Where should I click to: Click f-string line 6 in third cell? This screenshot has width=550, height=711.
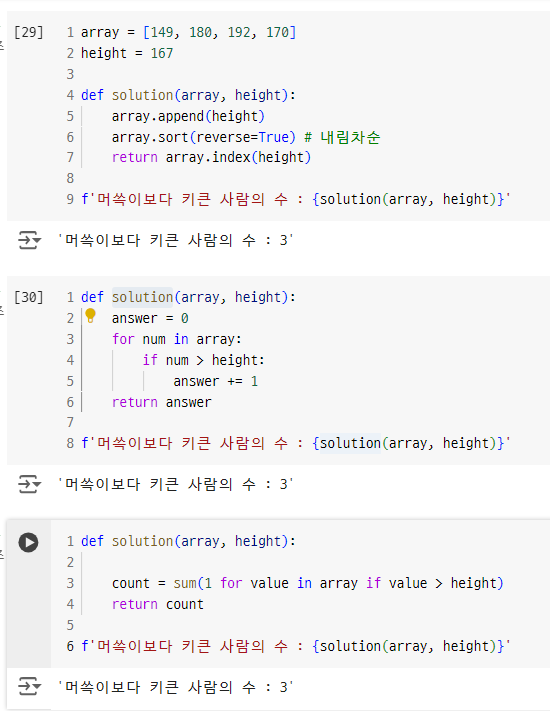click(296, 646)
